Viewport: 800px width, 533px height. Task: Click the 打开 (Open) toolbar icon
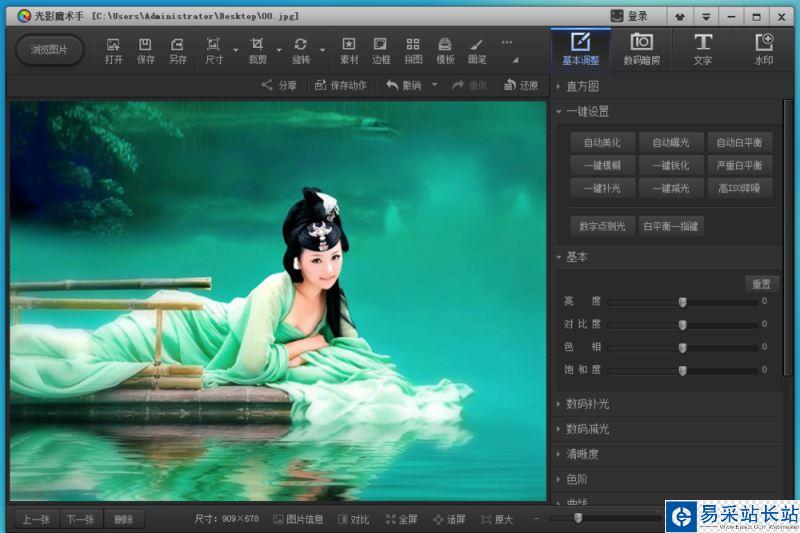(x=113, y=51)
